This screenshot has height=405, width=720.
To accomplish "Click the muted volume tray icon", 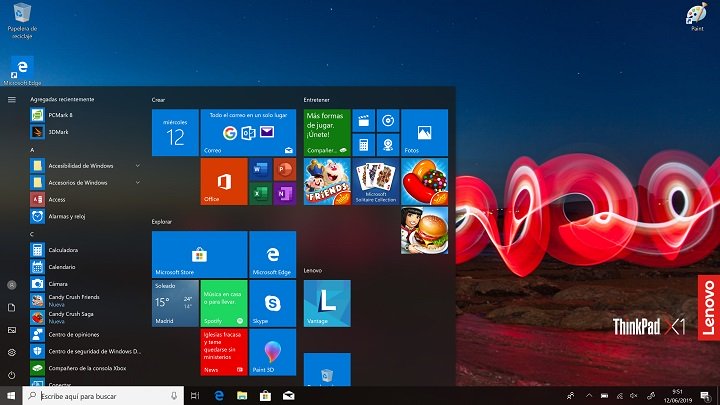I will pyautogui.click(x=634, y=395).
